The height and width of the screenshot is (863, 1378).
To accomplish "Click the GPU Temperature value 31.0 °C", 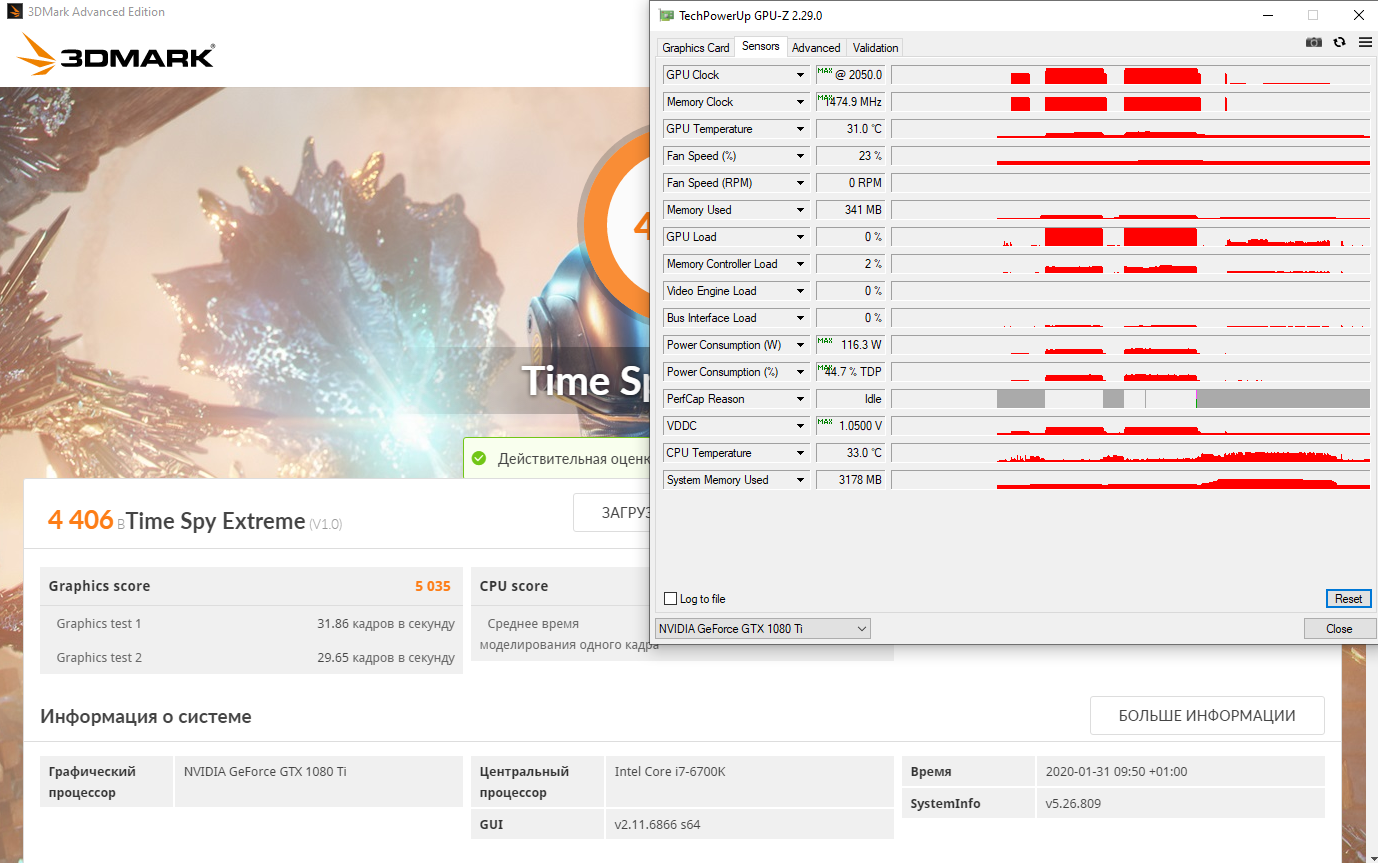I will click(x=850, y=129).
